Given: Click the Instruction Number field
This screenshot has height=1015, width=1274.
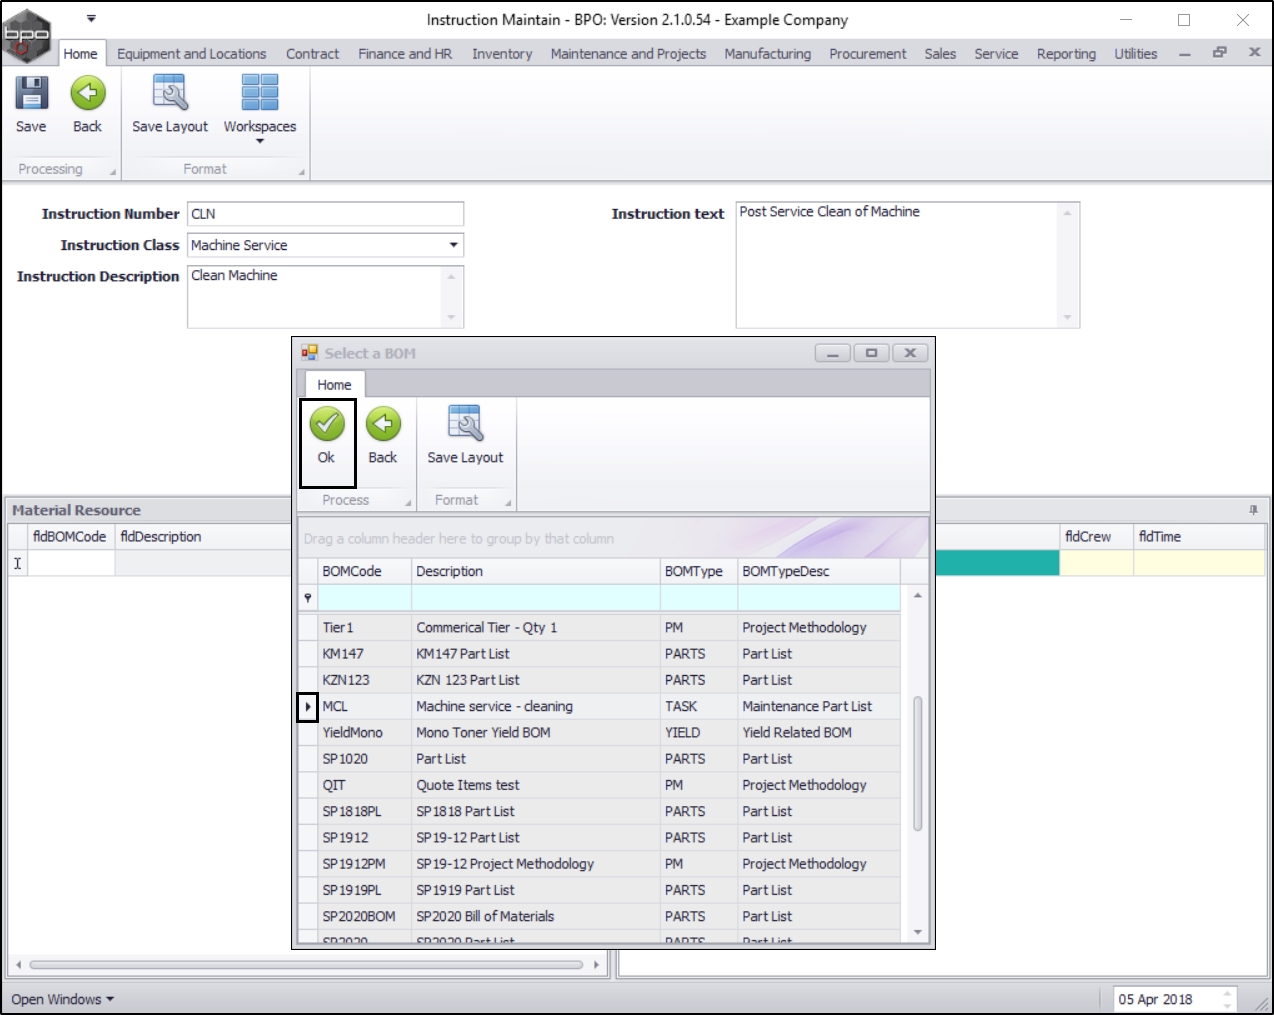Looking at the screenshot, I should (325, 214).
